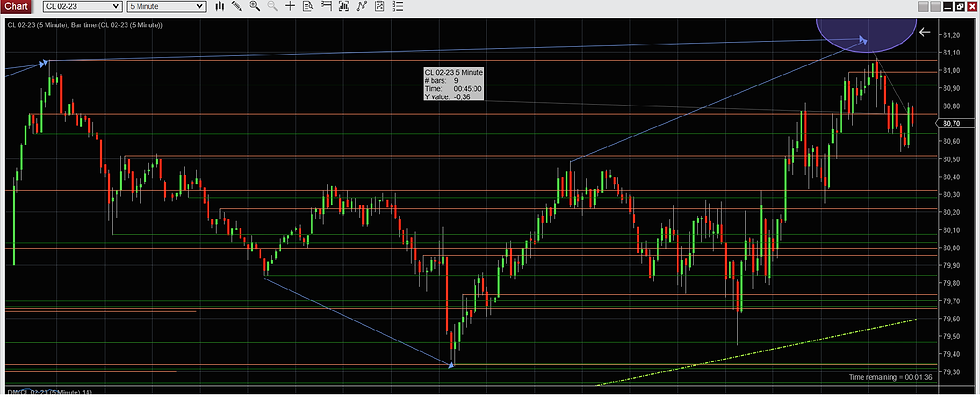Open chart Properties list icon
The image size is (980, 399).
point(397,6)
